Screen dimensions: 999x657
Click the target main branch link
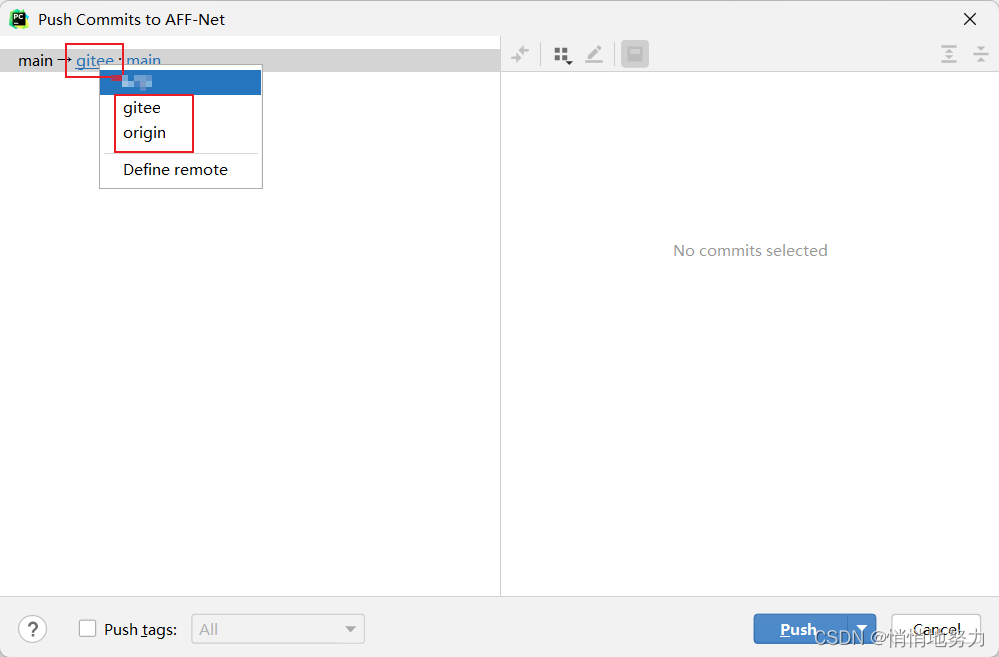click(143, 60)
